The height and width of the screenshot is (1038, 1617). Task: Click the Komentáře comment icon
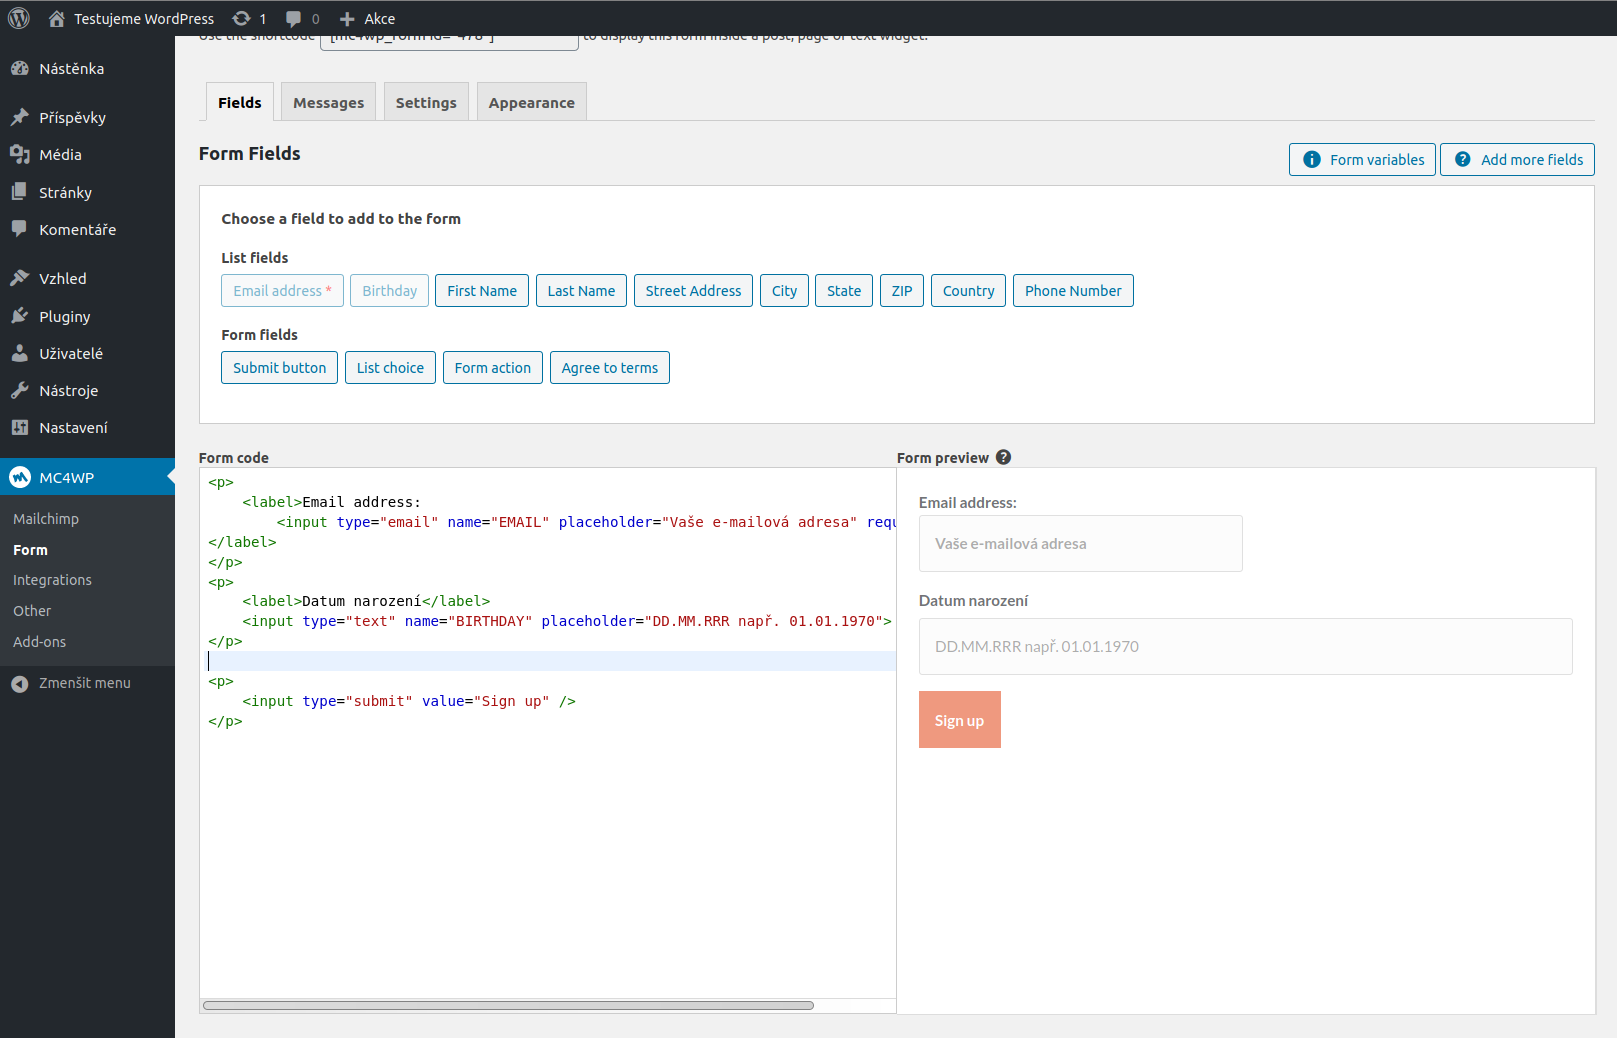click(19, 229)
